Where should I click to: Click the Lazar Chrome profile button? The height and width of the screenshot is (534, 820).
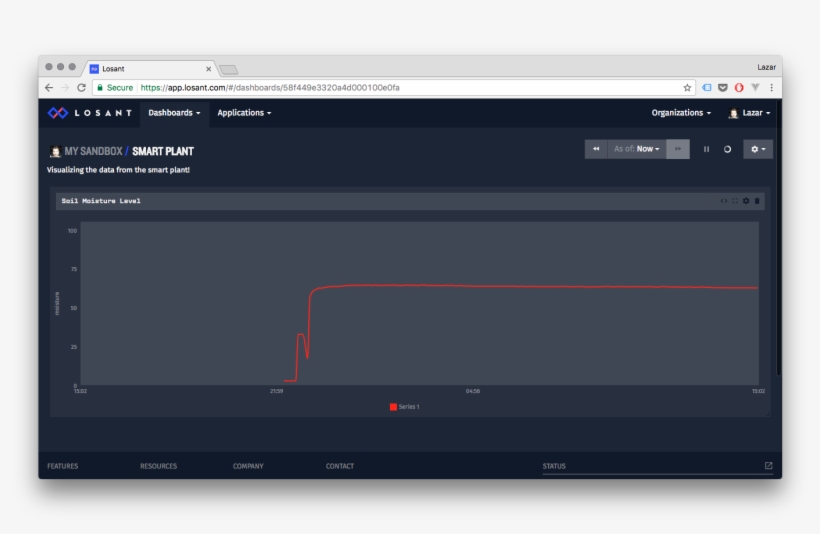766,67
